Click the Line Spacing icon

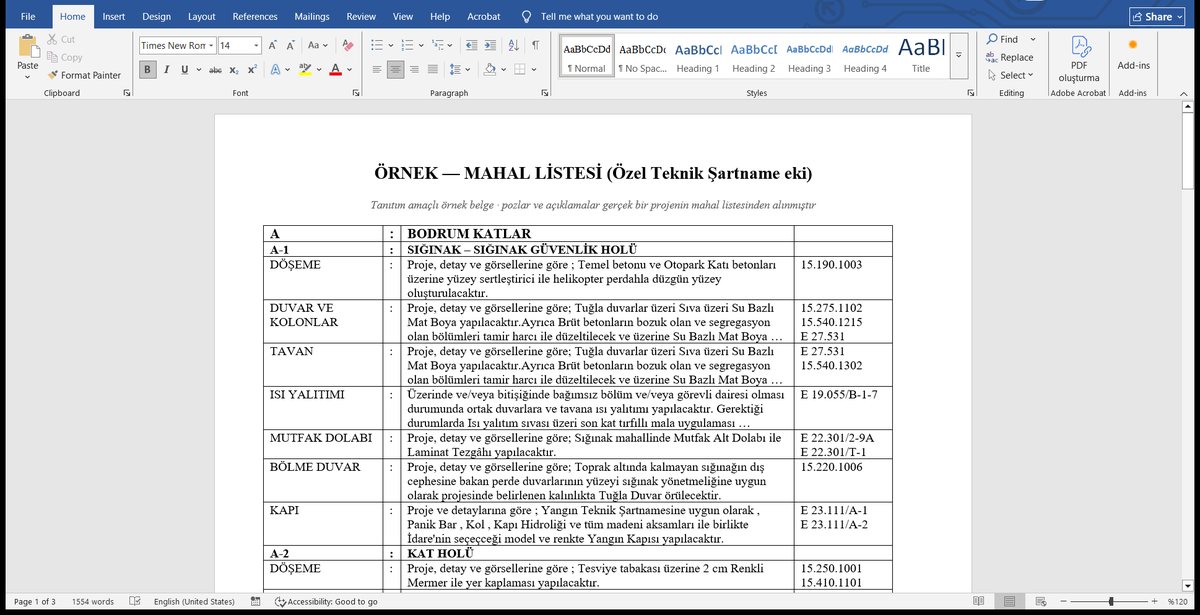[456, 69]
